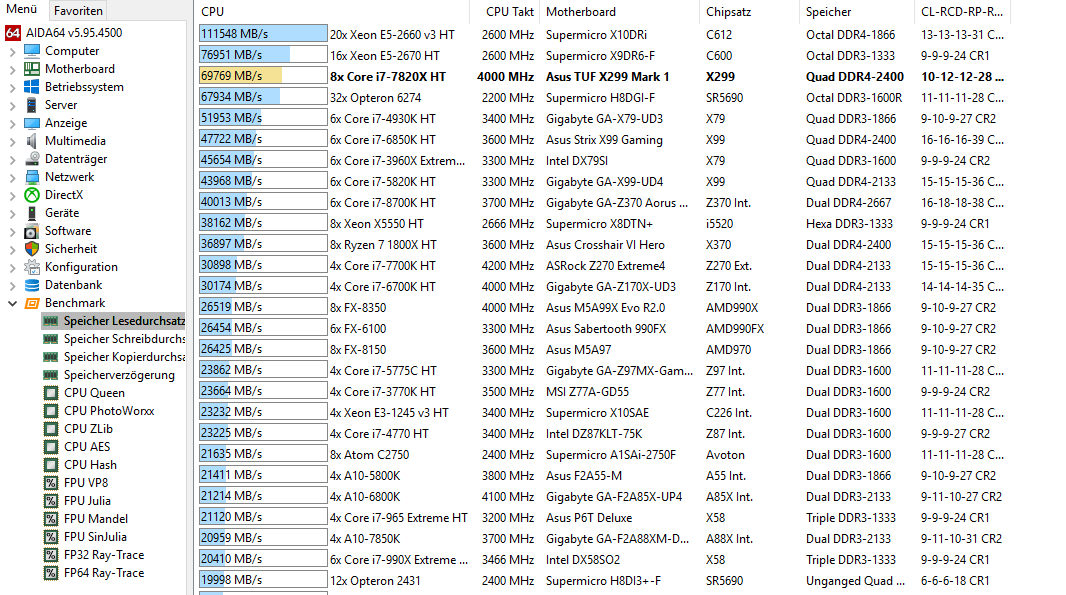Click the Sicherheit shield icon

[32, 249]
